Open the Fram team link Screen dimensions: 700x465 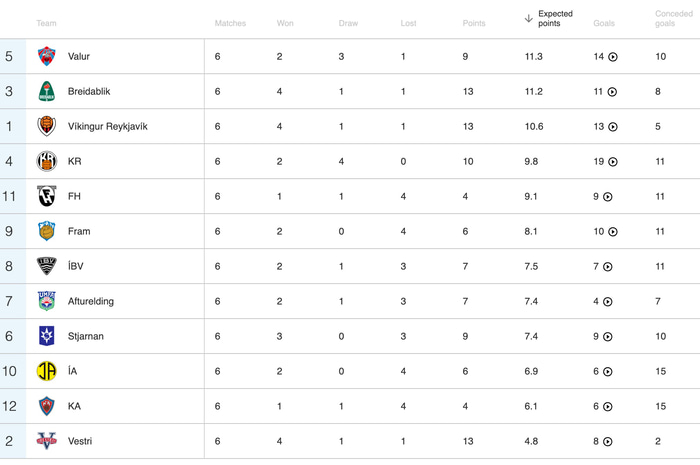(79, 231)
